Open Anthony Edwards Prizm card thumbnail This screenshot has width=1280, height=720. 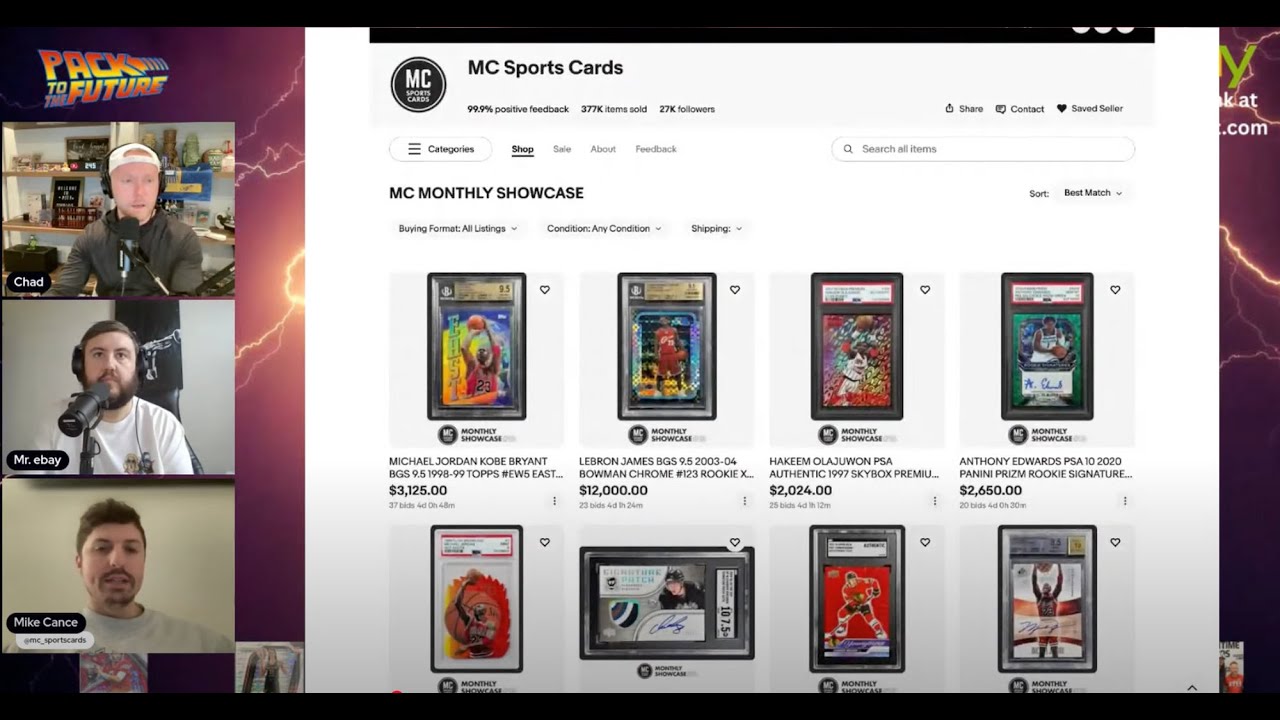pos(1047,346)
